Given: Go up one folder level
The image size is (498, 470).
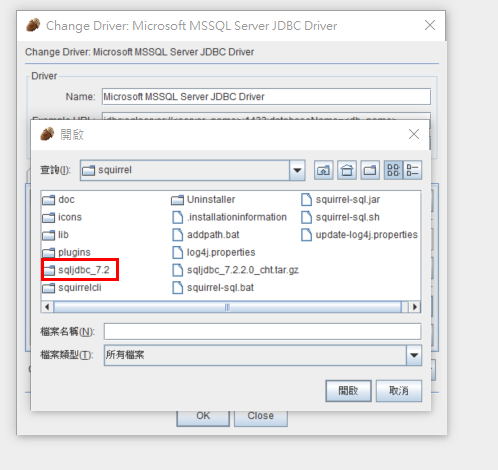Looking at the screenshot, I should point(323,170).
